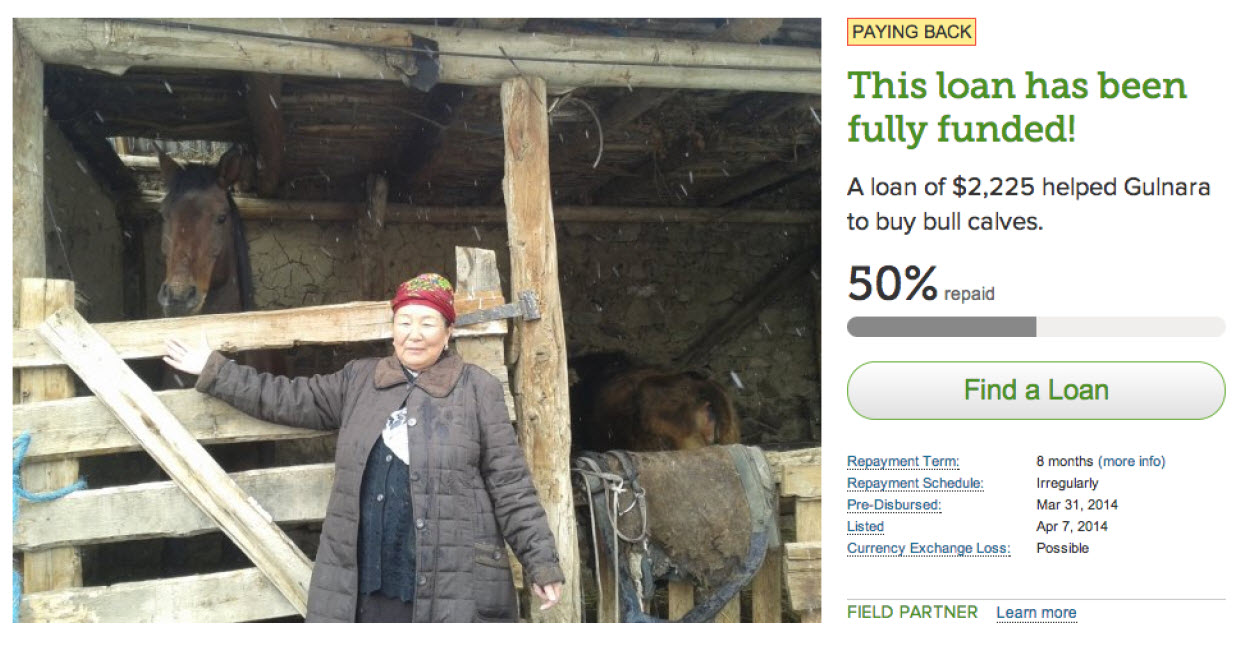This screenshot has width=1233, height=664.
Task: Click the Listed label
Action: [x=866, y=526]
